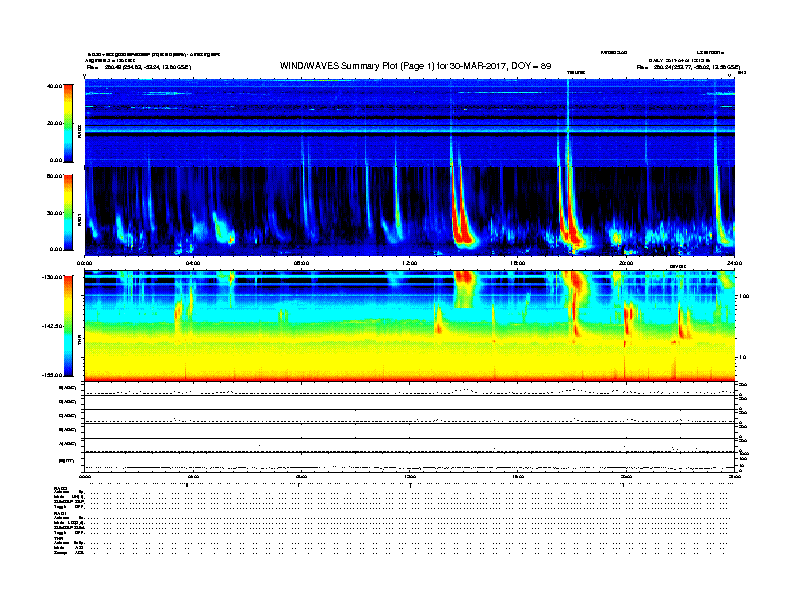Click the vertical RAD1 axis label
Image resolution: width=792 pixels, height=612 pixels.
pyautogui.click(x=79, y=220)
